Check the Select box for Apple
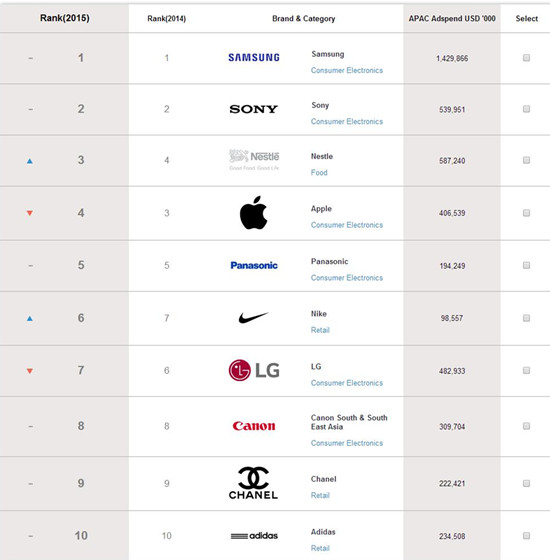Screen dimensions: 550x560 (x=526, y=213)
